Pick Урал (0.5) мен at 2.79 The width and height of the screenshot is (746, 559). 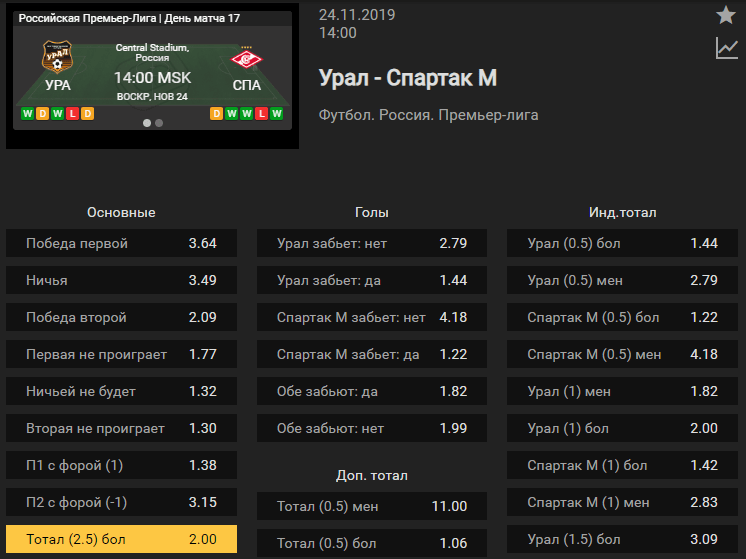click(x=622, y=280)
